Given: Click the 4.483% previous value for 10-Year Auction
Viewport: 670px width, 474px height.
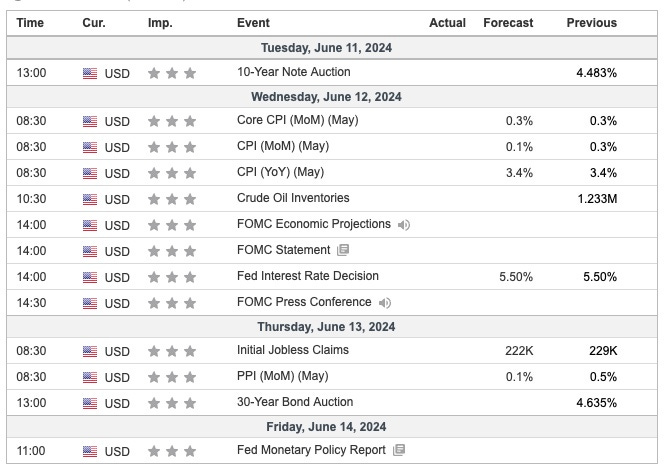Looking at the screenshot, I should (597, 73).
